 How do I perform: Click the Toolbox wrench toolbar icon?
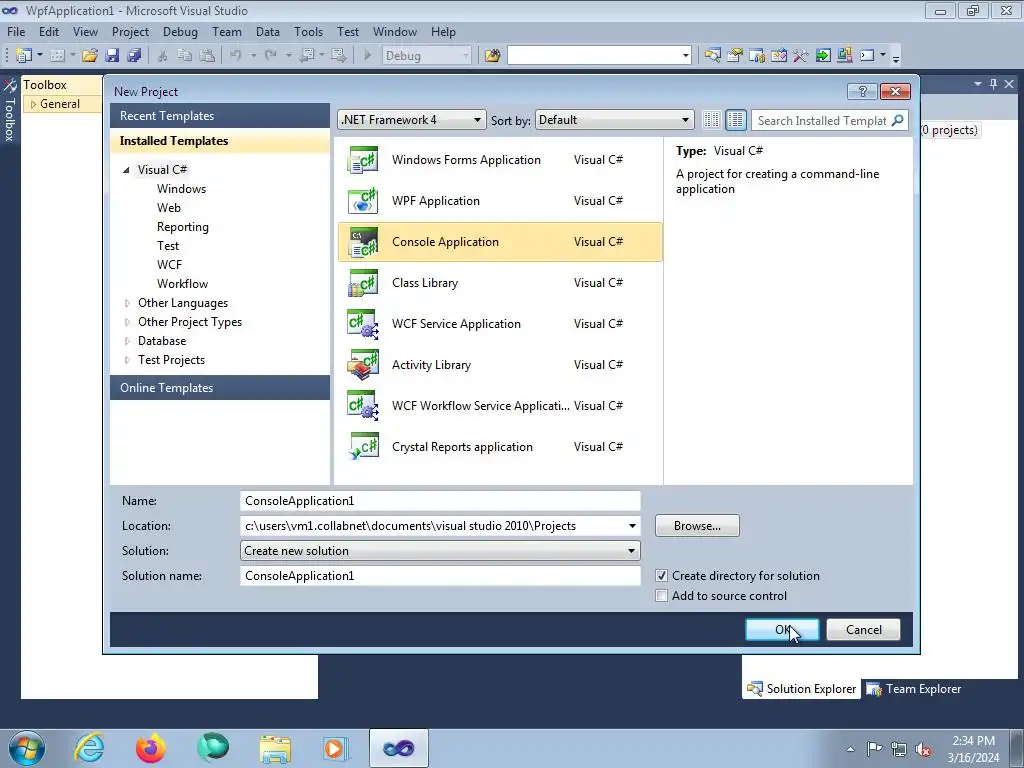pyautogui.click(x=801, y=56)
